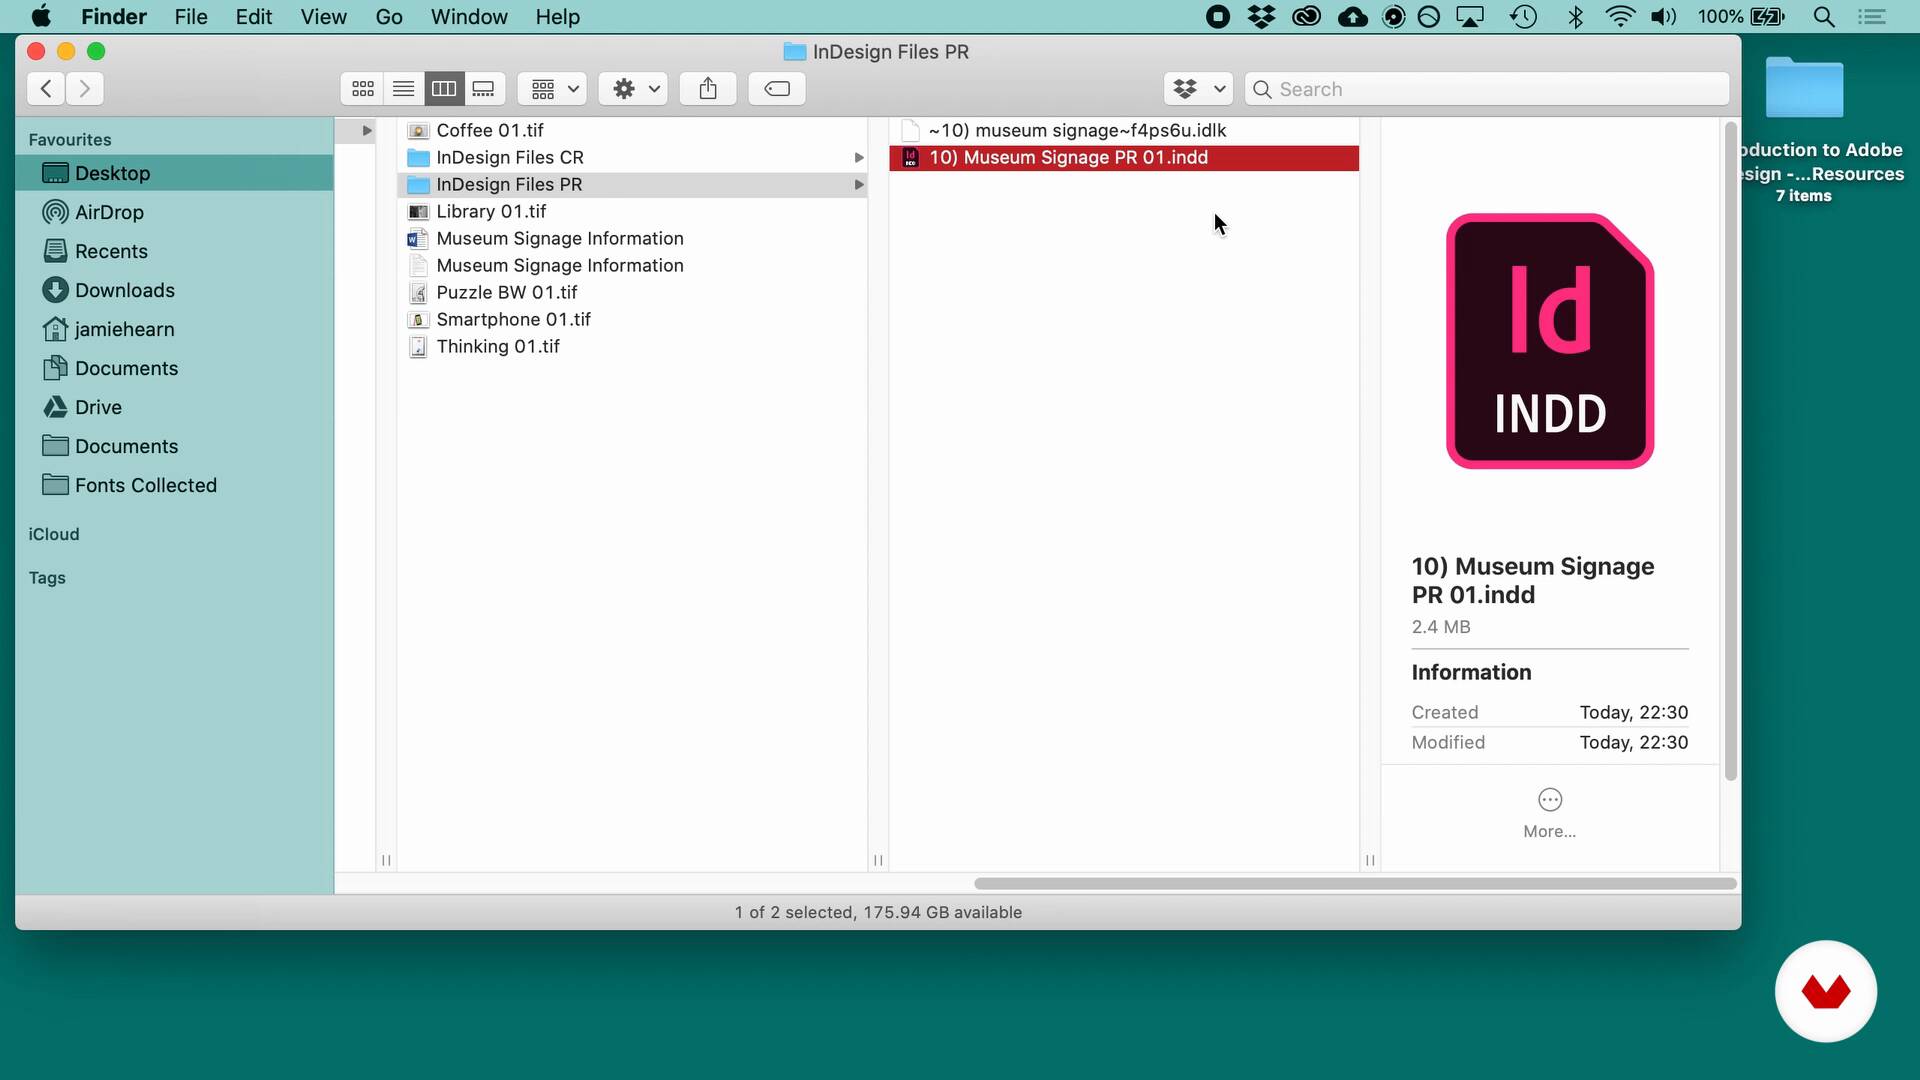The height and width of the screenshot is (1080, 1920).
Task: Switch to icon view in Finder toolbar
Action: [x=363, y=89]
